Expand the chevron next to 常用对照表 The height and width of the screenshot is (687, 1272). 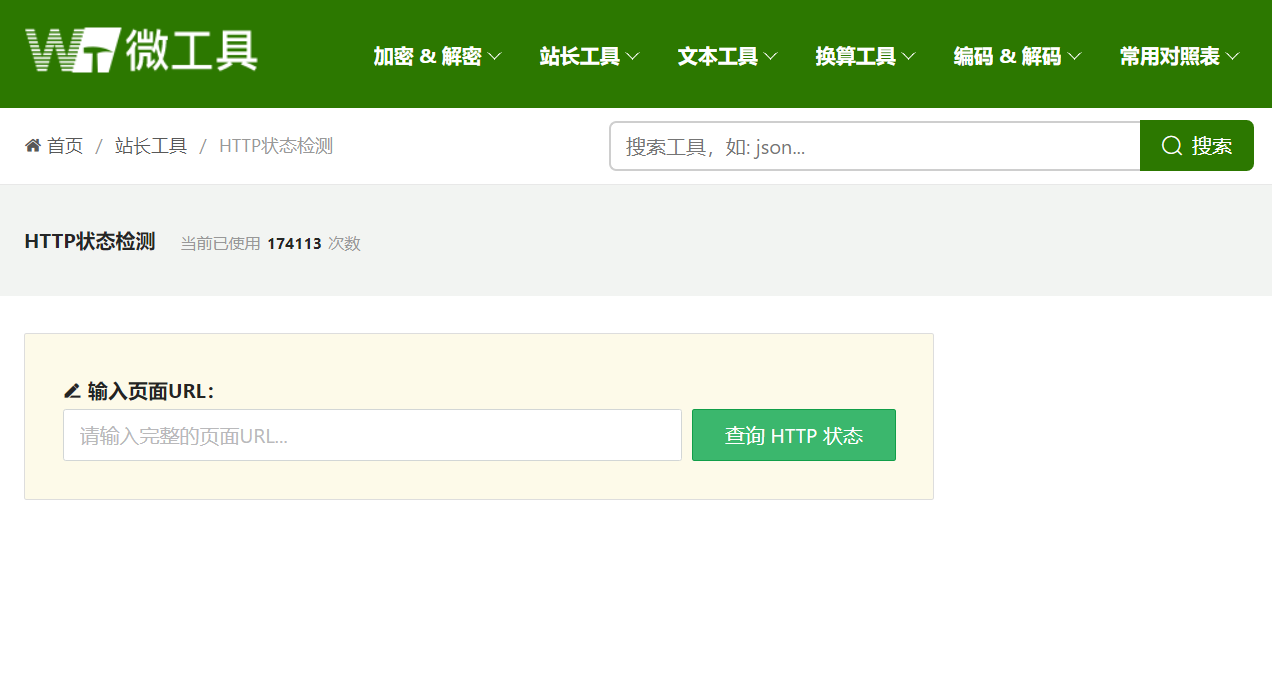(1232, 57)
